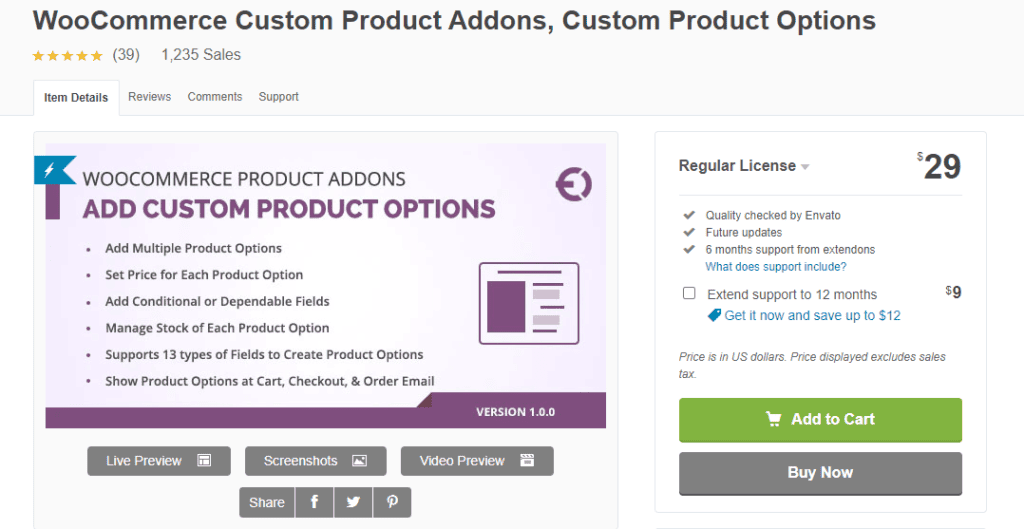This screenshot has width=1024, height=529.
Task: Switch to the Reviews tab
Action: point(149,97)
